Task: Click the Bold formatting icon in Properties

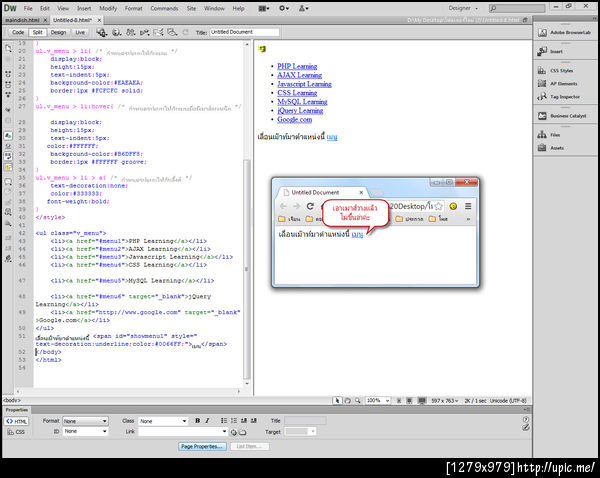Action: pyautogui.click(x=197, y=421)
